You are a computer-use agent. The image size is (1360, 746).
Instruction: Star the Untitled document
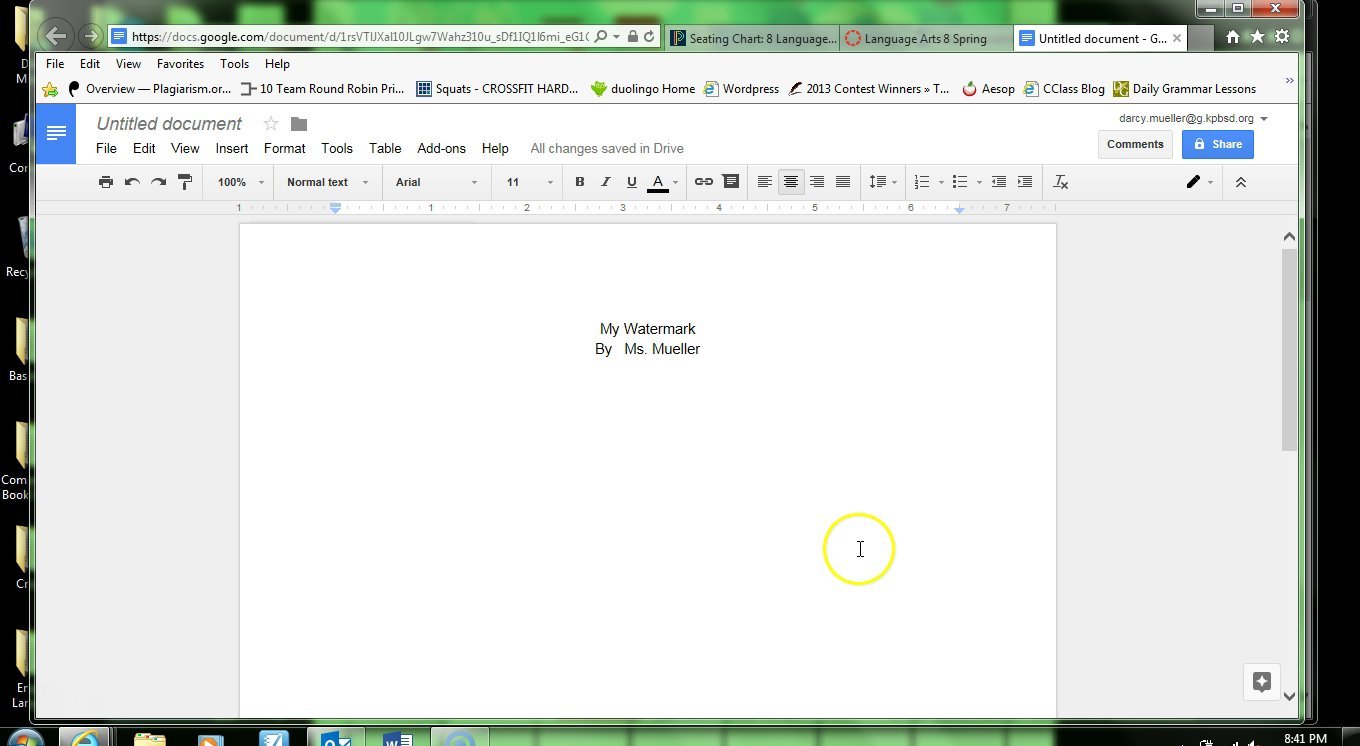tap(270, 124)
